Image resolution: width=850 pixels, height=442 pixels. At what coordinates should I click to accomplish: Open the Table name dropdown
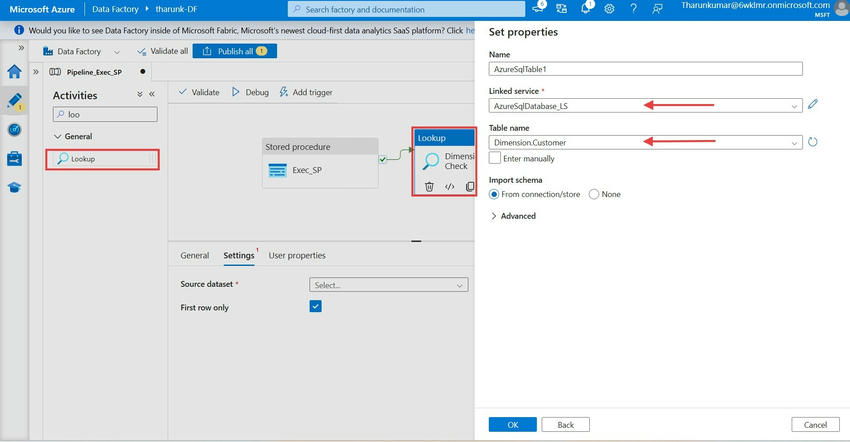click(645, 142)
